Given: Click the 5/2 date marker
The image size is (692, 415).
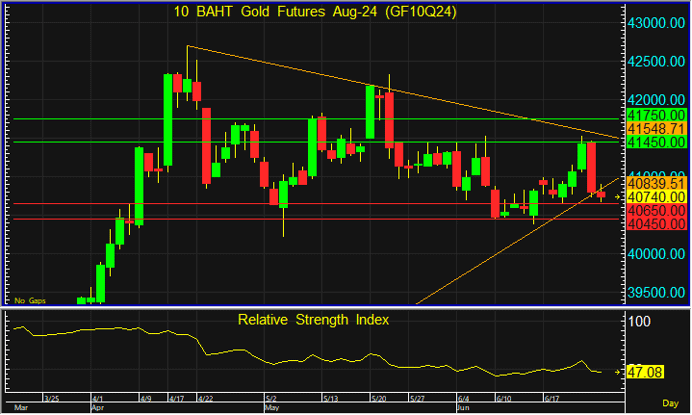Looking at the screenshot, I should (x=271, y=399).
